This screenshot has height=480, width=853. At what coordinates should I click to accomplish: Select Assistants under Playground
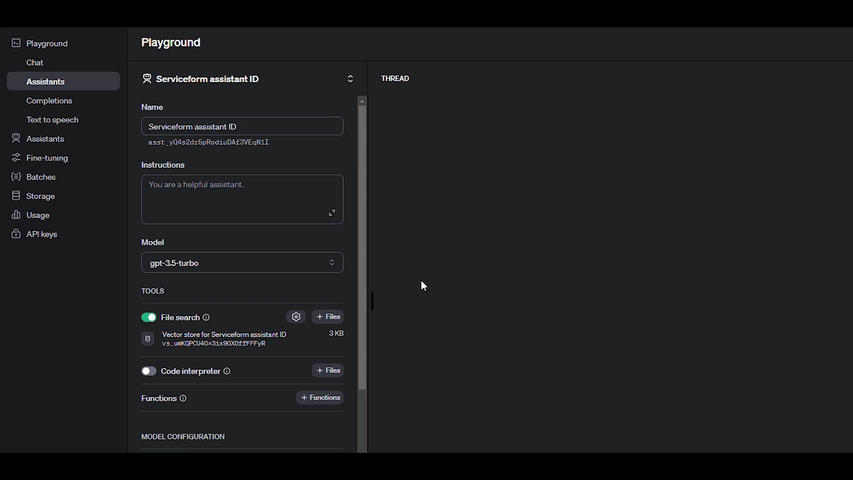tap(63, 81)
